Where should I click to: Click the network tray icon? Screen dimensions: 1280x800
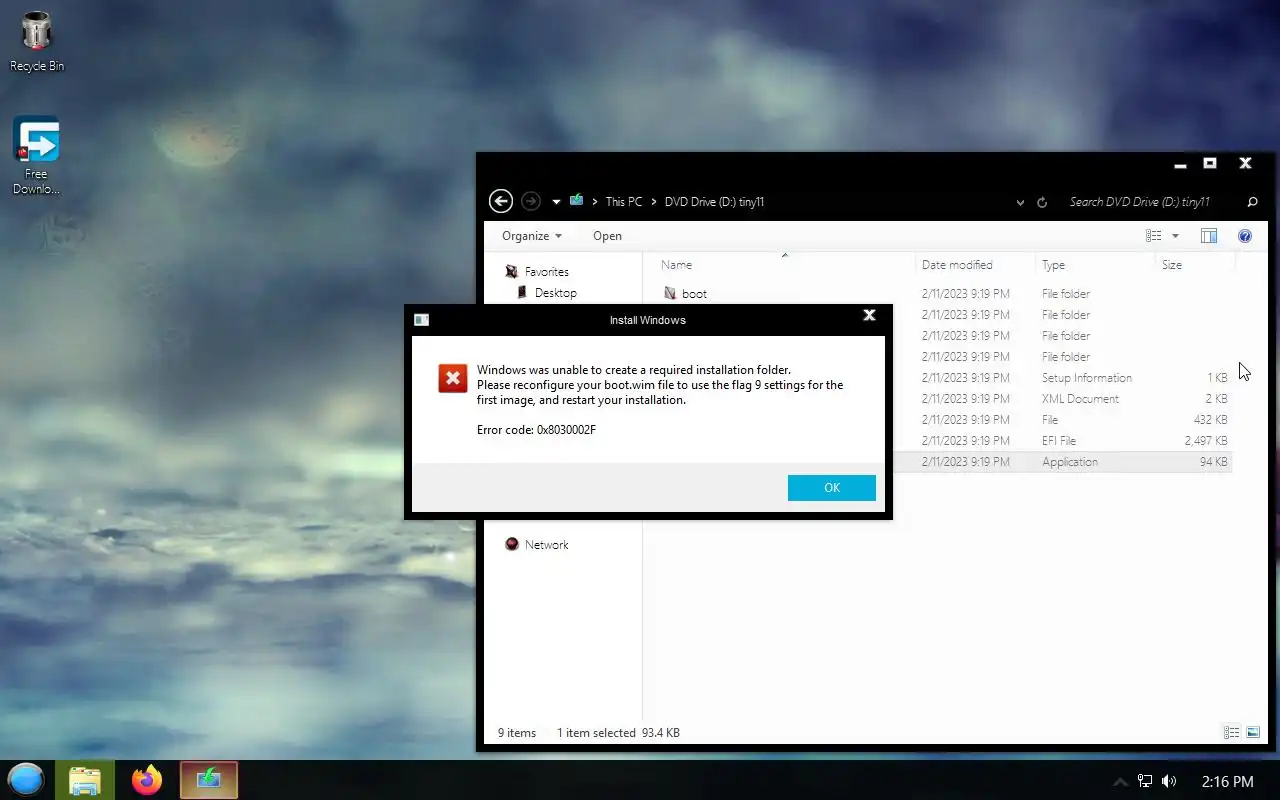click(x=1145, y=781)
